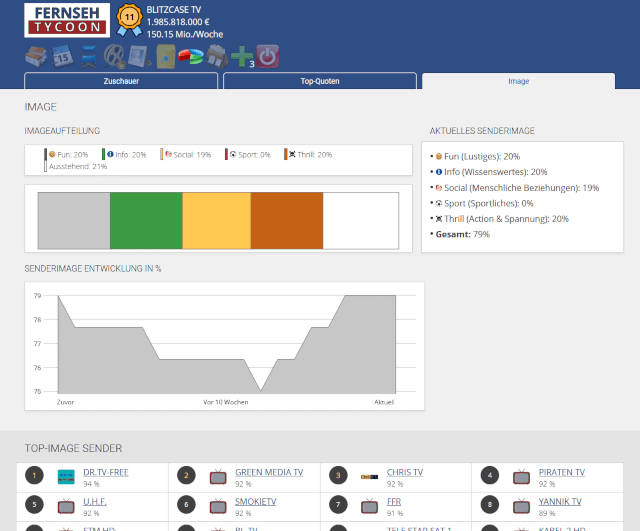The width and height of the screenshot is (640, 531).
Task: Open the building/headquarters icon
Action: [x=36, y=56]
